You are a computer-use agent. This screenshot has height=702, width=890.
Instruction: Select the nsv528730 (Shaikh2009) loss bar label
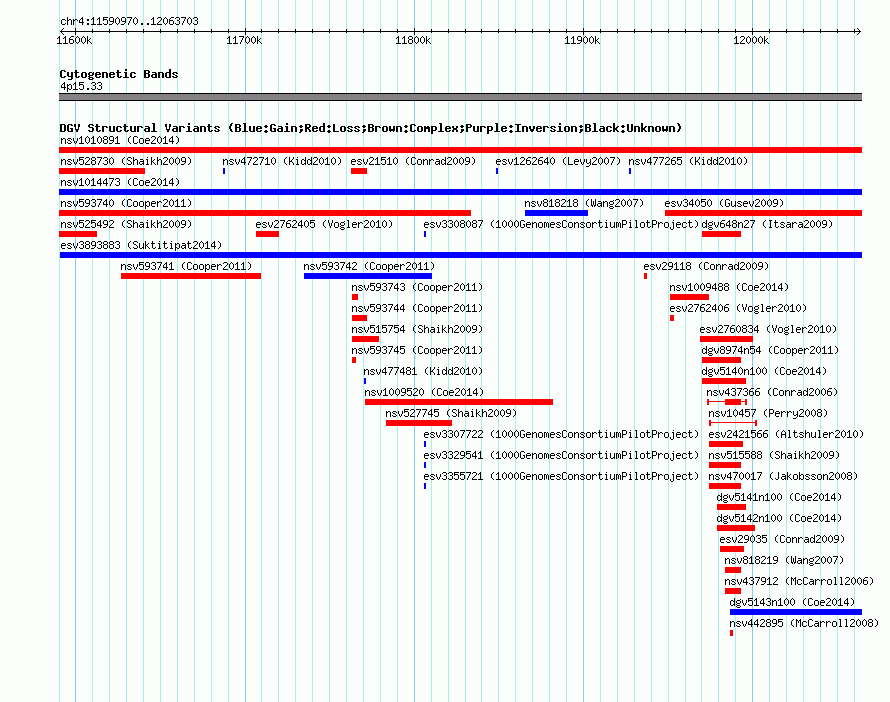click(126, 161)
